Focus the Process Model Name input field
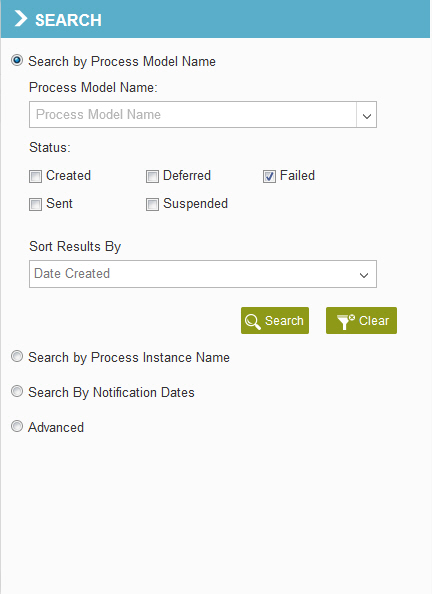This screenshot has width=432, height=594. [193, 115]
